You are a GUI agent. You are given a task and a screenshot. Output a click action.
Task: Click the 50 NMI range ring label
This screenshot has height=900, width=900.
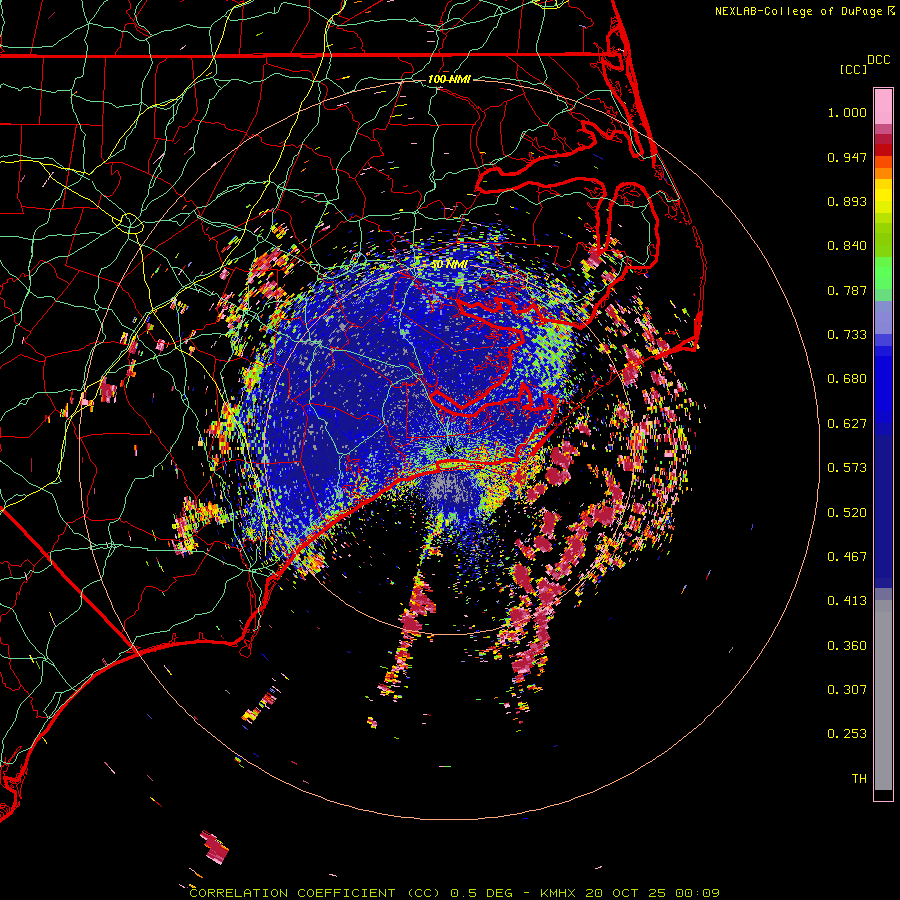(x=449, y=265)
